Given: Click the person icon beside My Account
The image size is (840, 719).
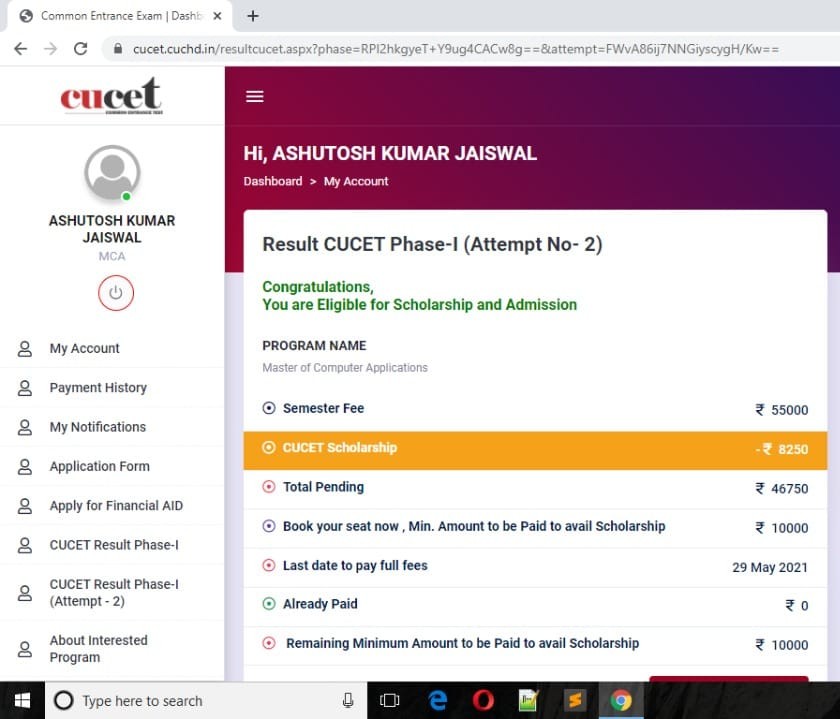Looking at the screenshot, I should tap(25, 349).
